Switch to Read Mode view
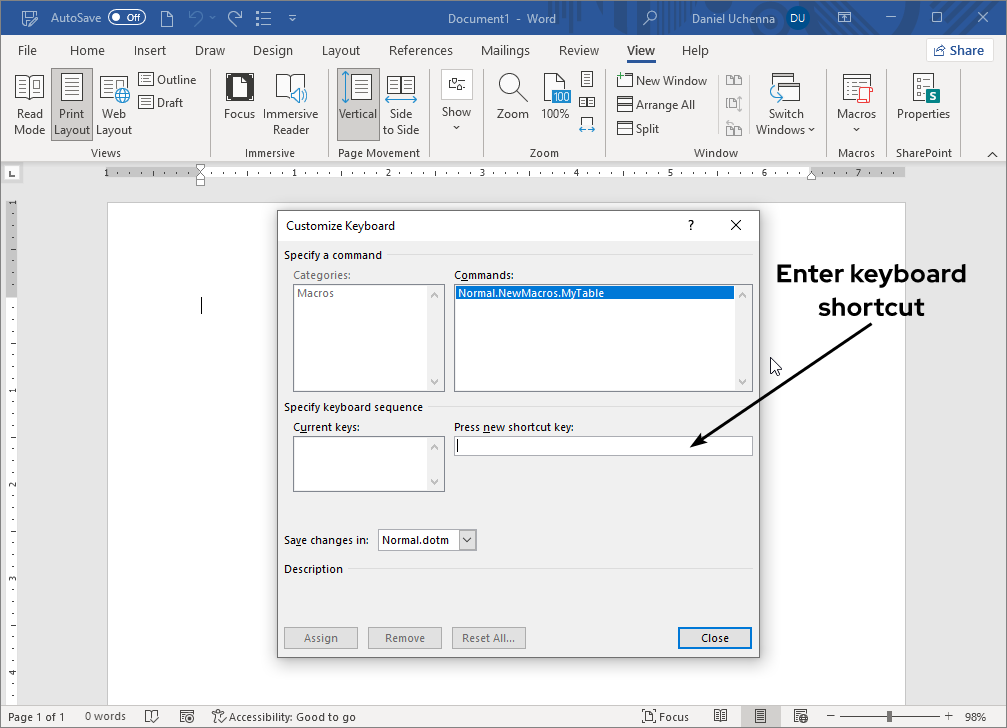1007x728 pixels. 29,103
